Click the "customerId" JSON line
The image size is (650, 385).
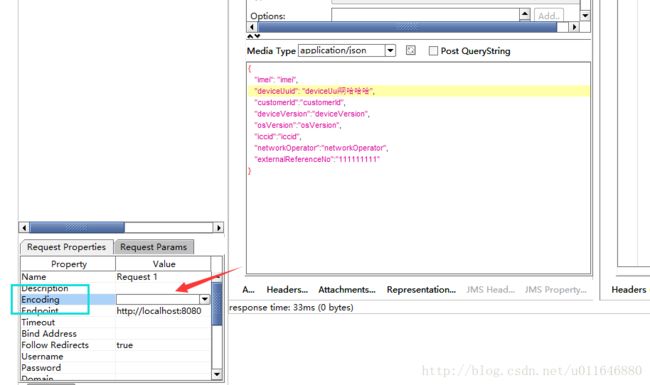299,102
